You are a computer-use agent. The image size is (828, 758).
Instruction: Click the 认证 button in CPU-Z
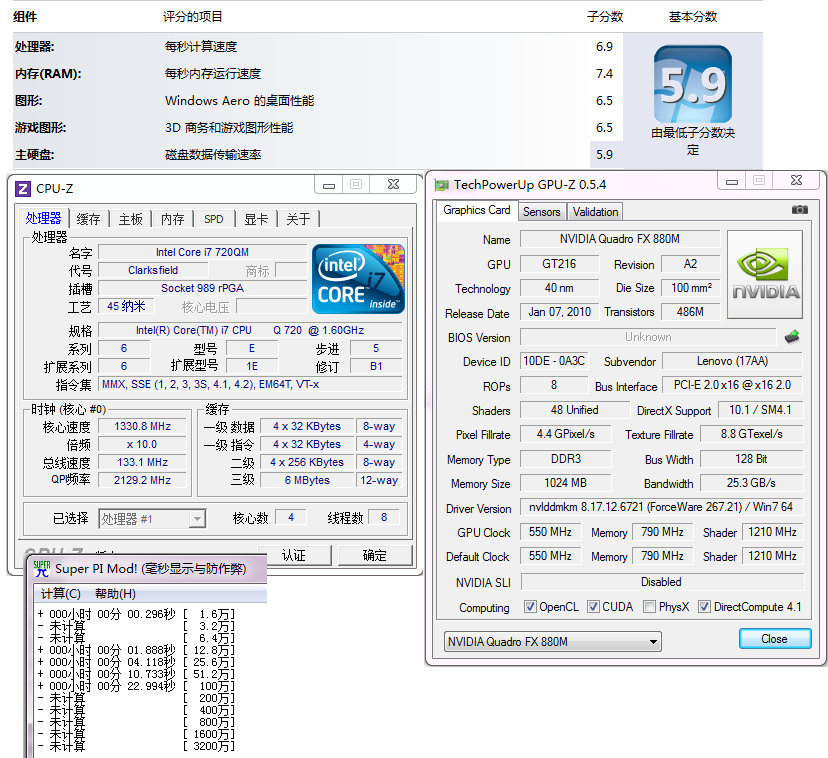(294, 555)
